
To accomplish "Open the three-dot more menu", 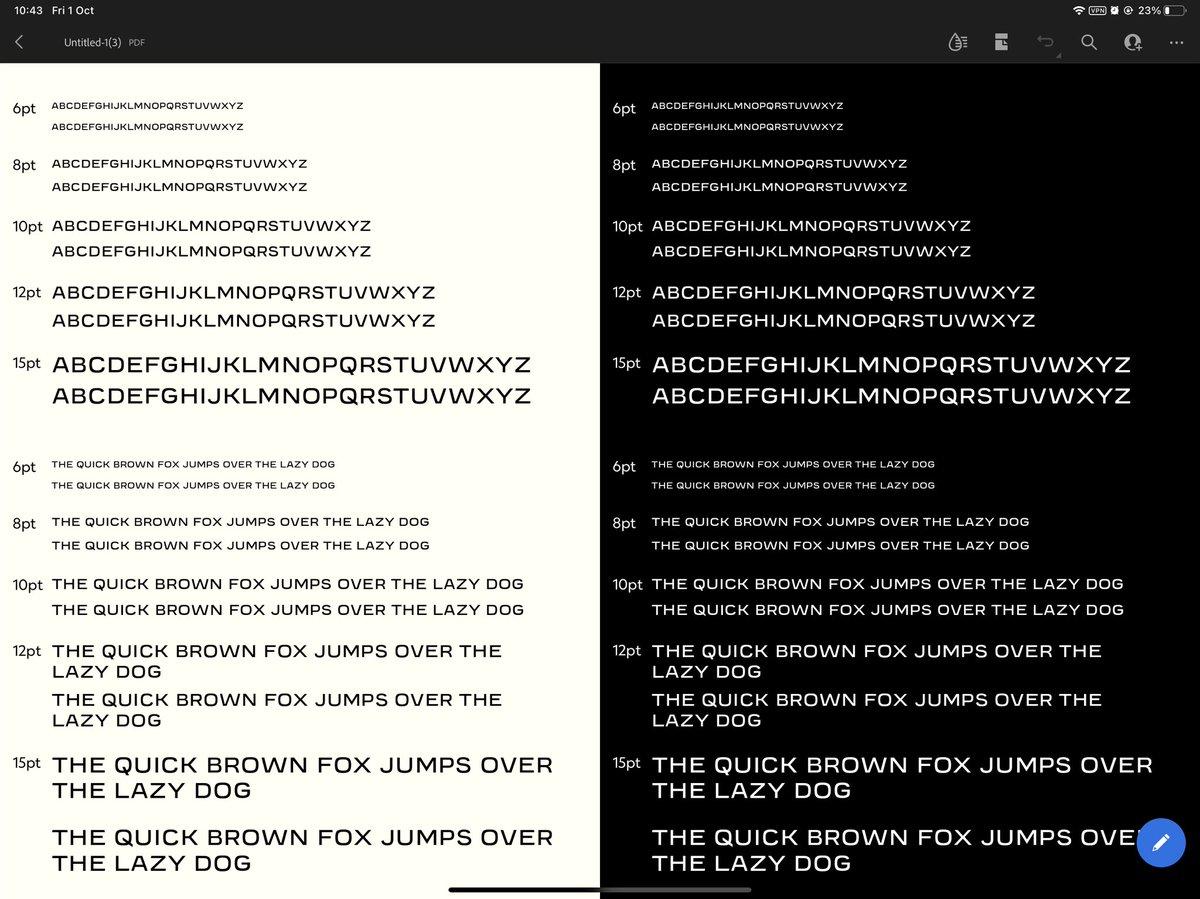I will [x=1176, y=43].
